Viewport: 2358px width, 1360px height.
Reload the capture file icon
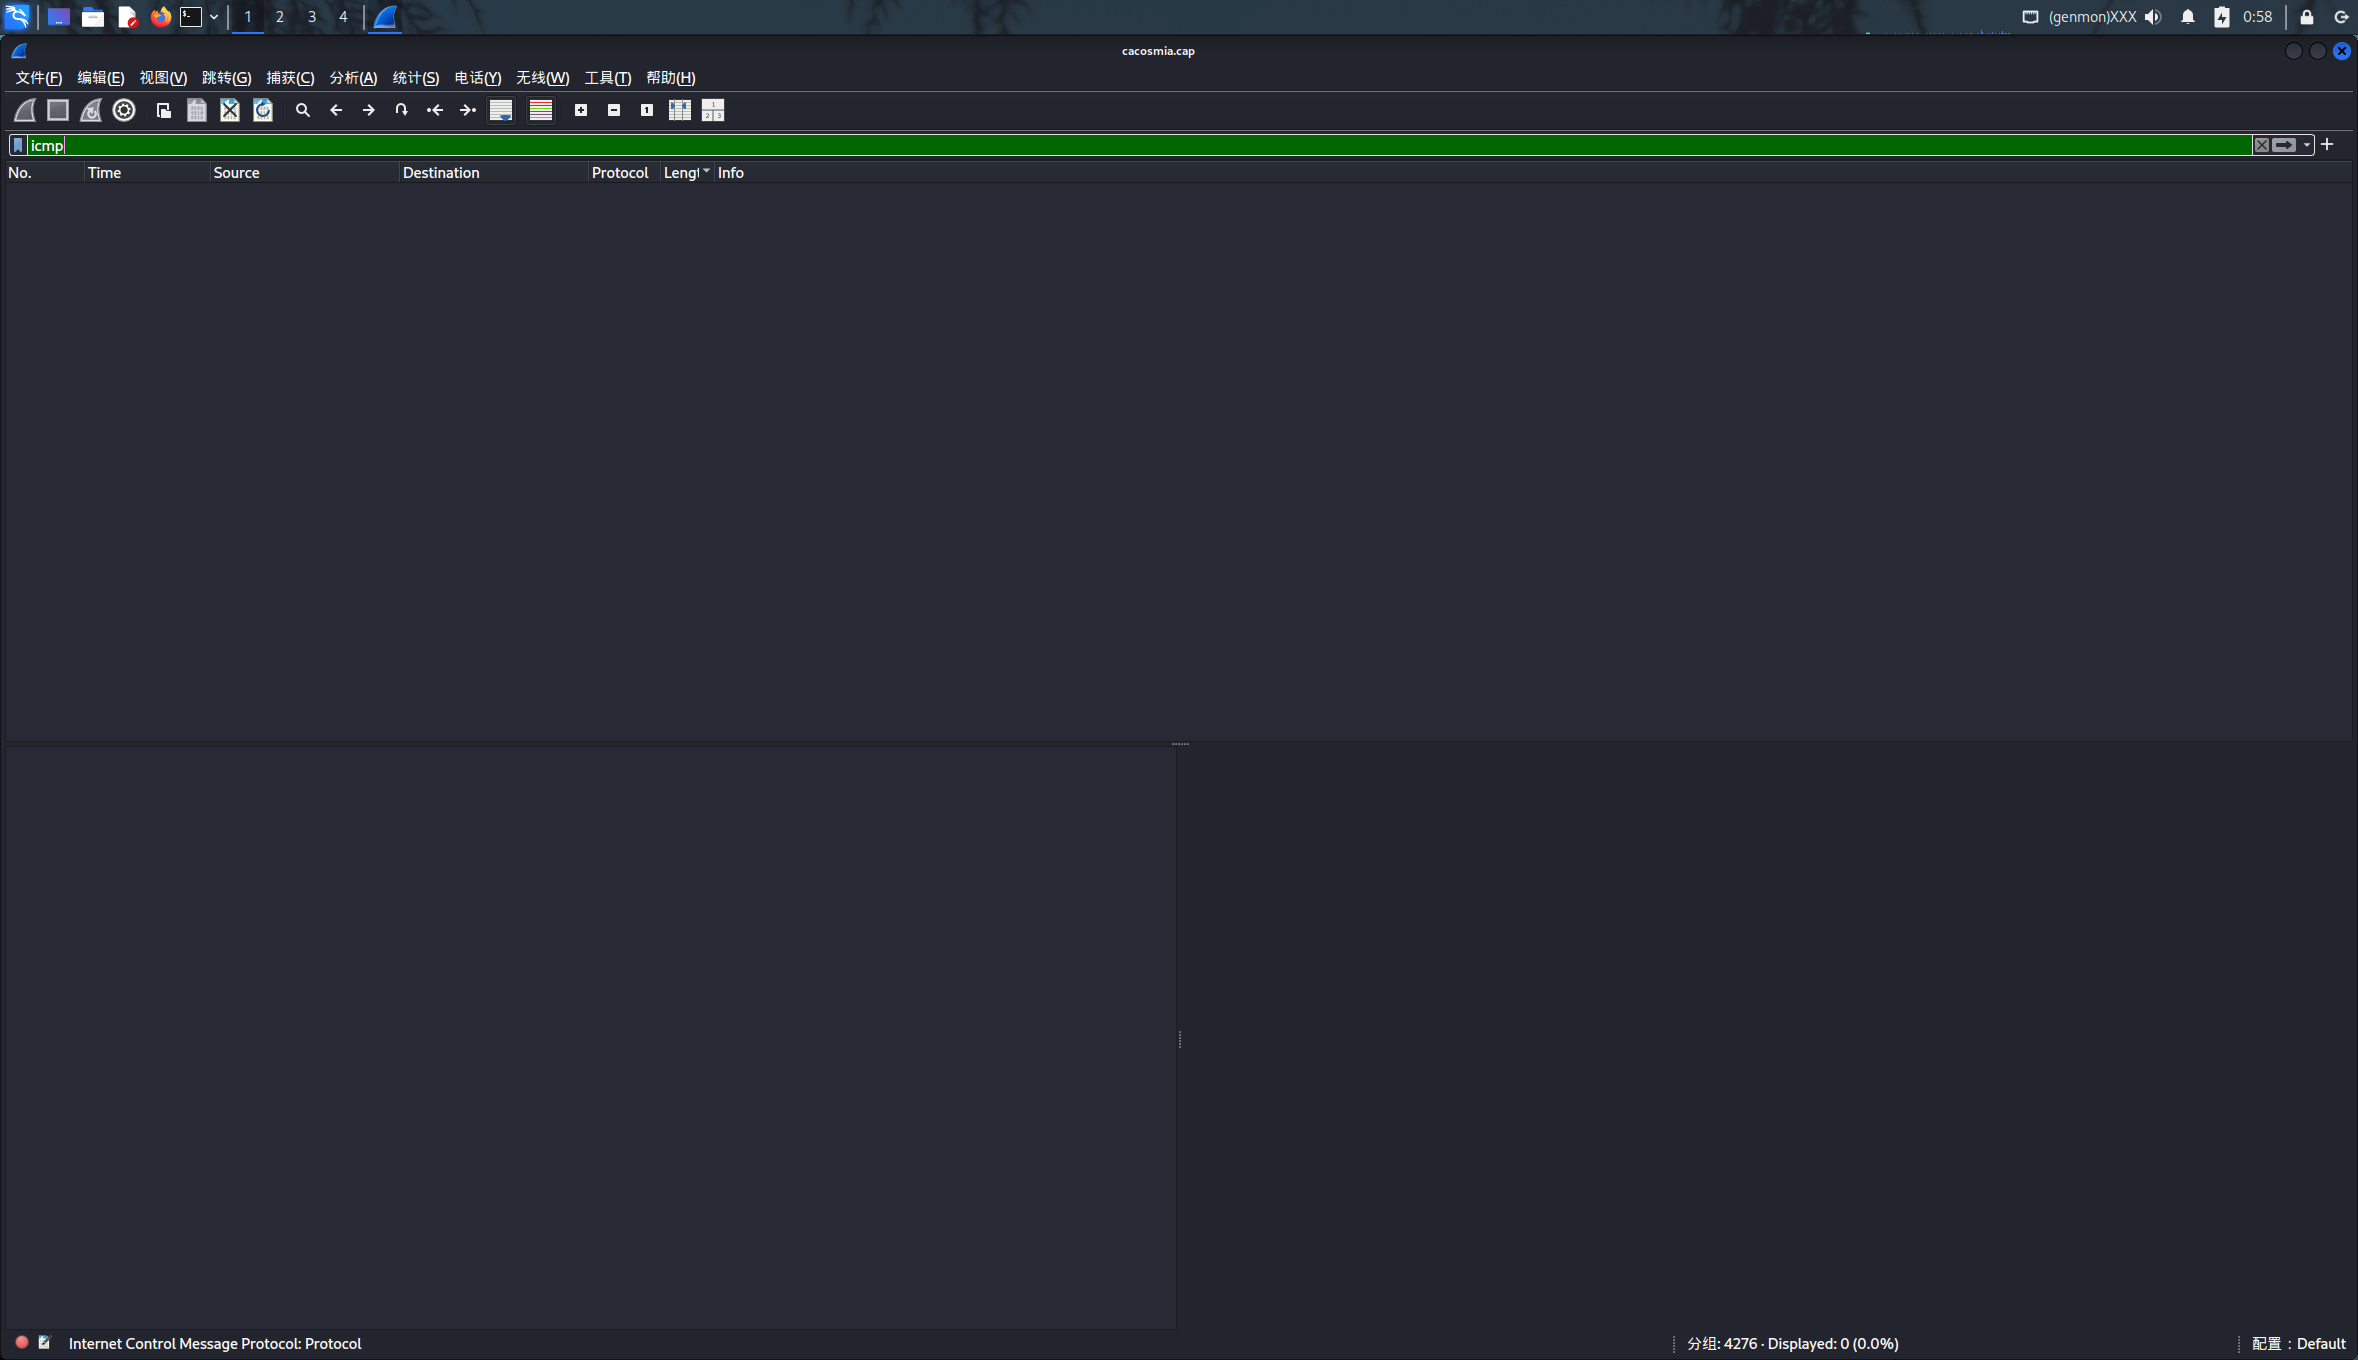(263, 110)
